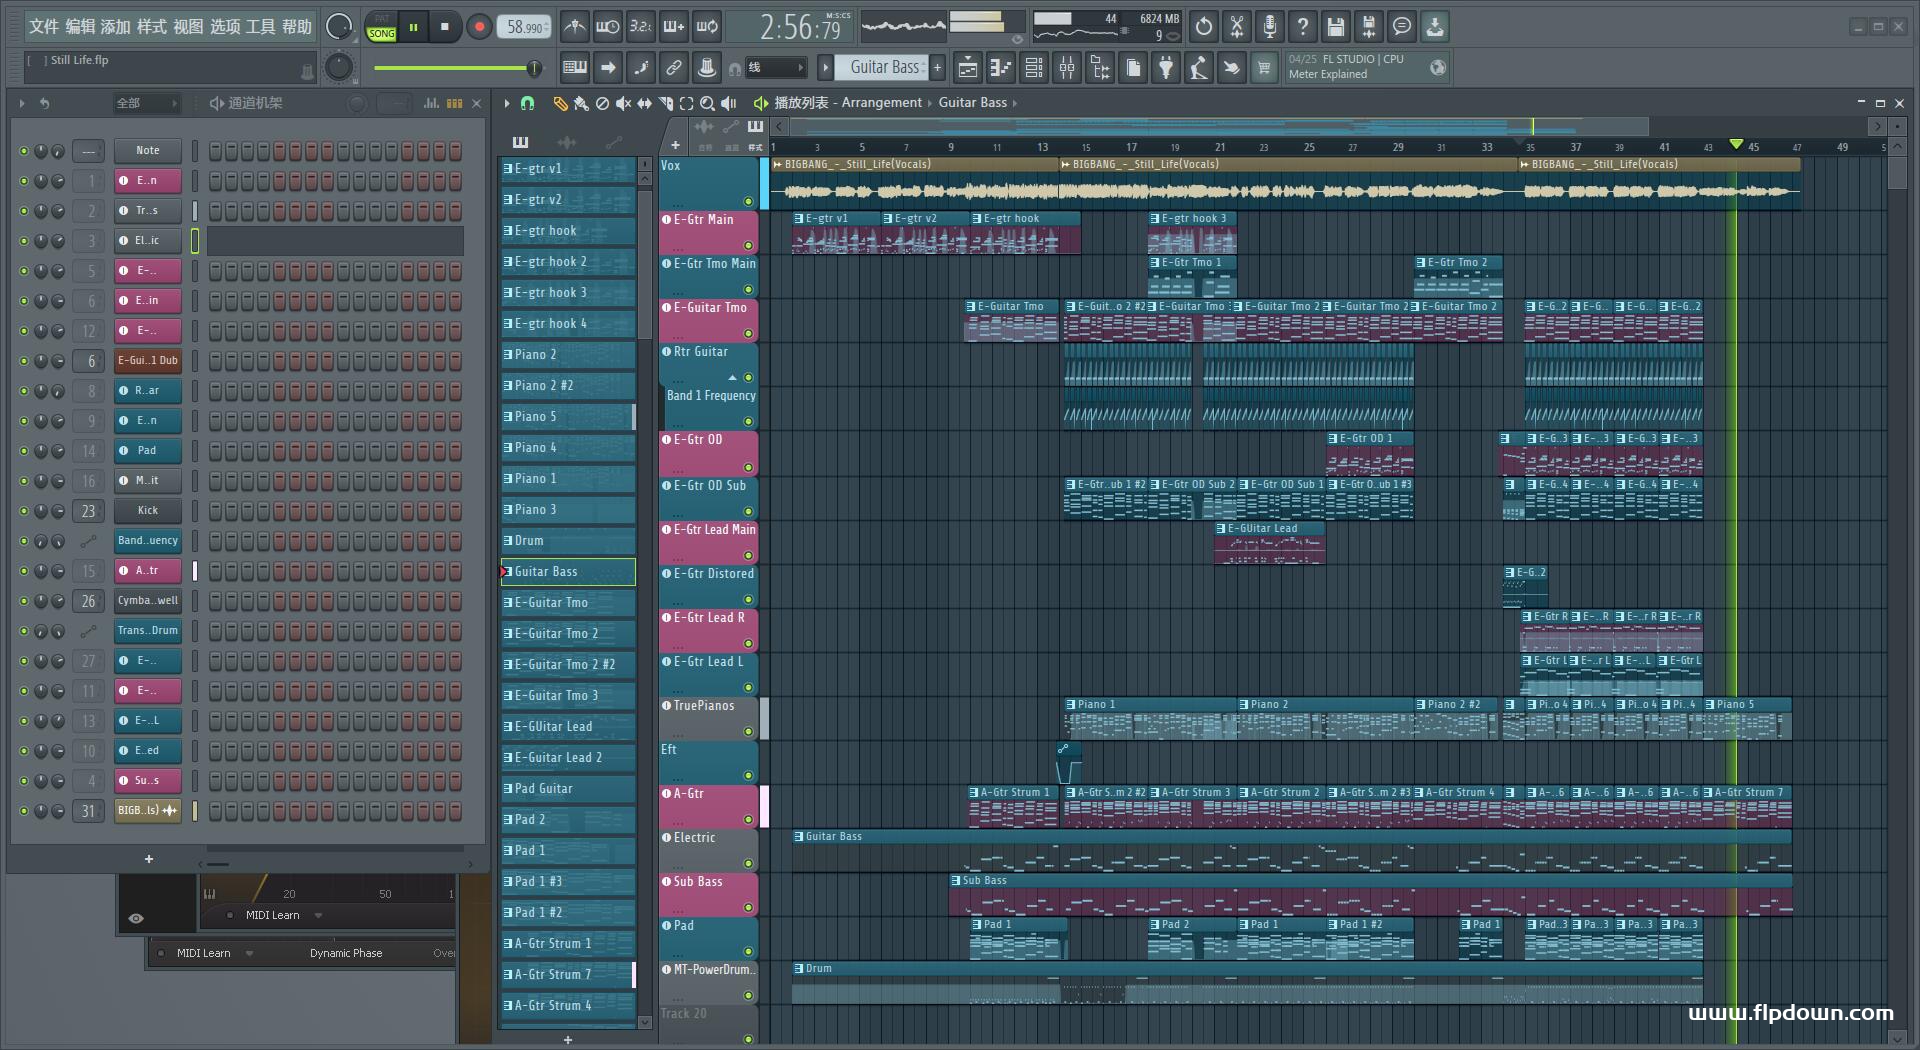Open the Playlist window icon
1920x1050 pixels.
coord(967,68)
